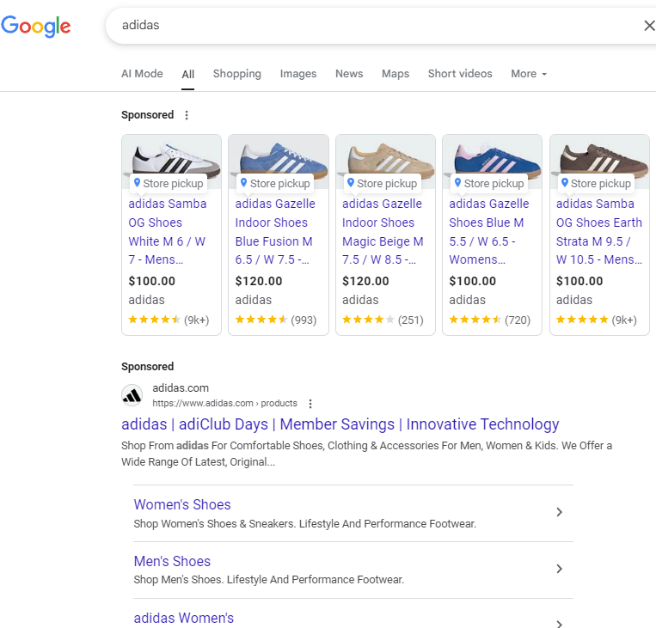656x628 pixels.
Task: Open the Maps tab
Action: click(395, 74)
